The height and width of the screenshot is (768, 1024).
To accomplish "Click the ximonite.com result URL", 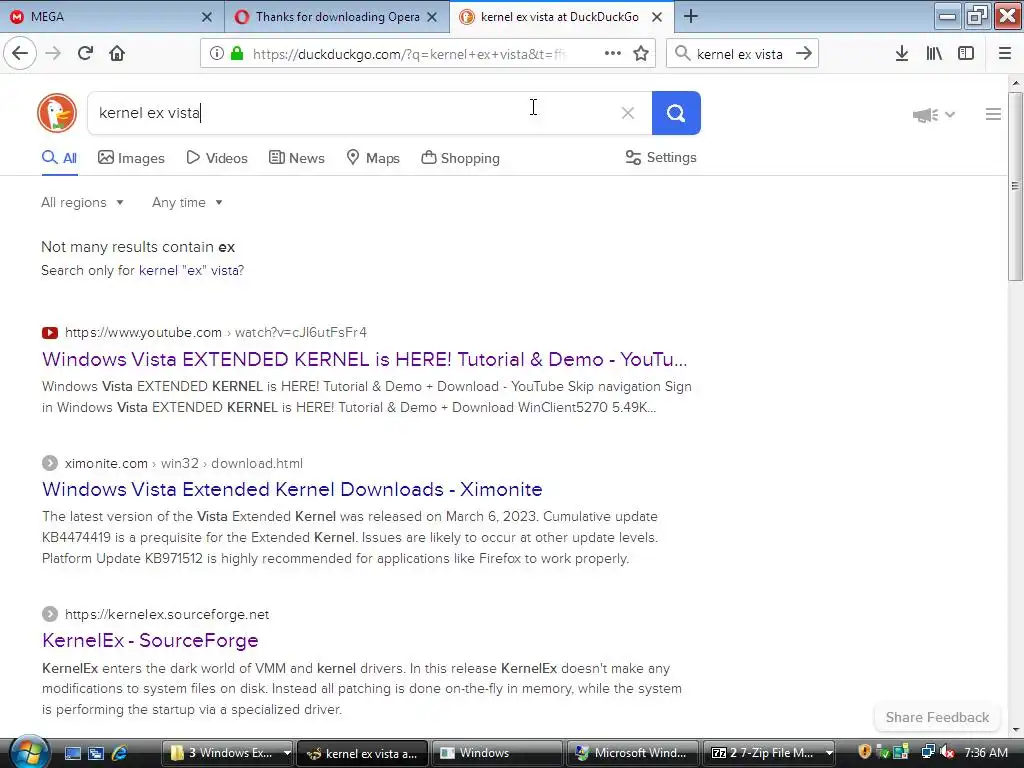I will [x=184, y=464].
